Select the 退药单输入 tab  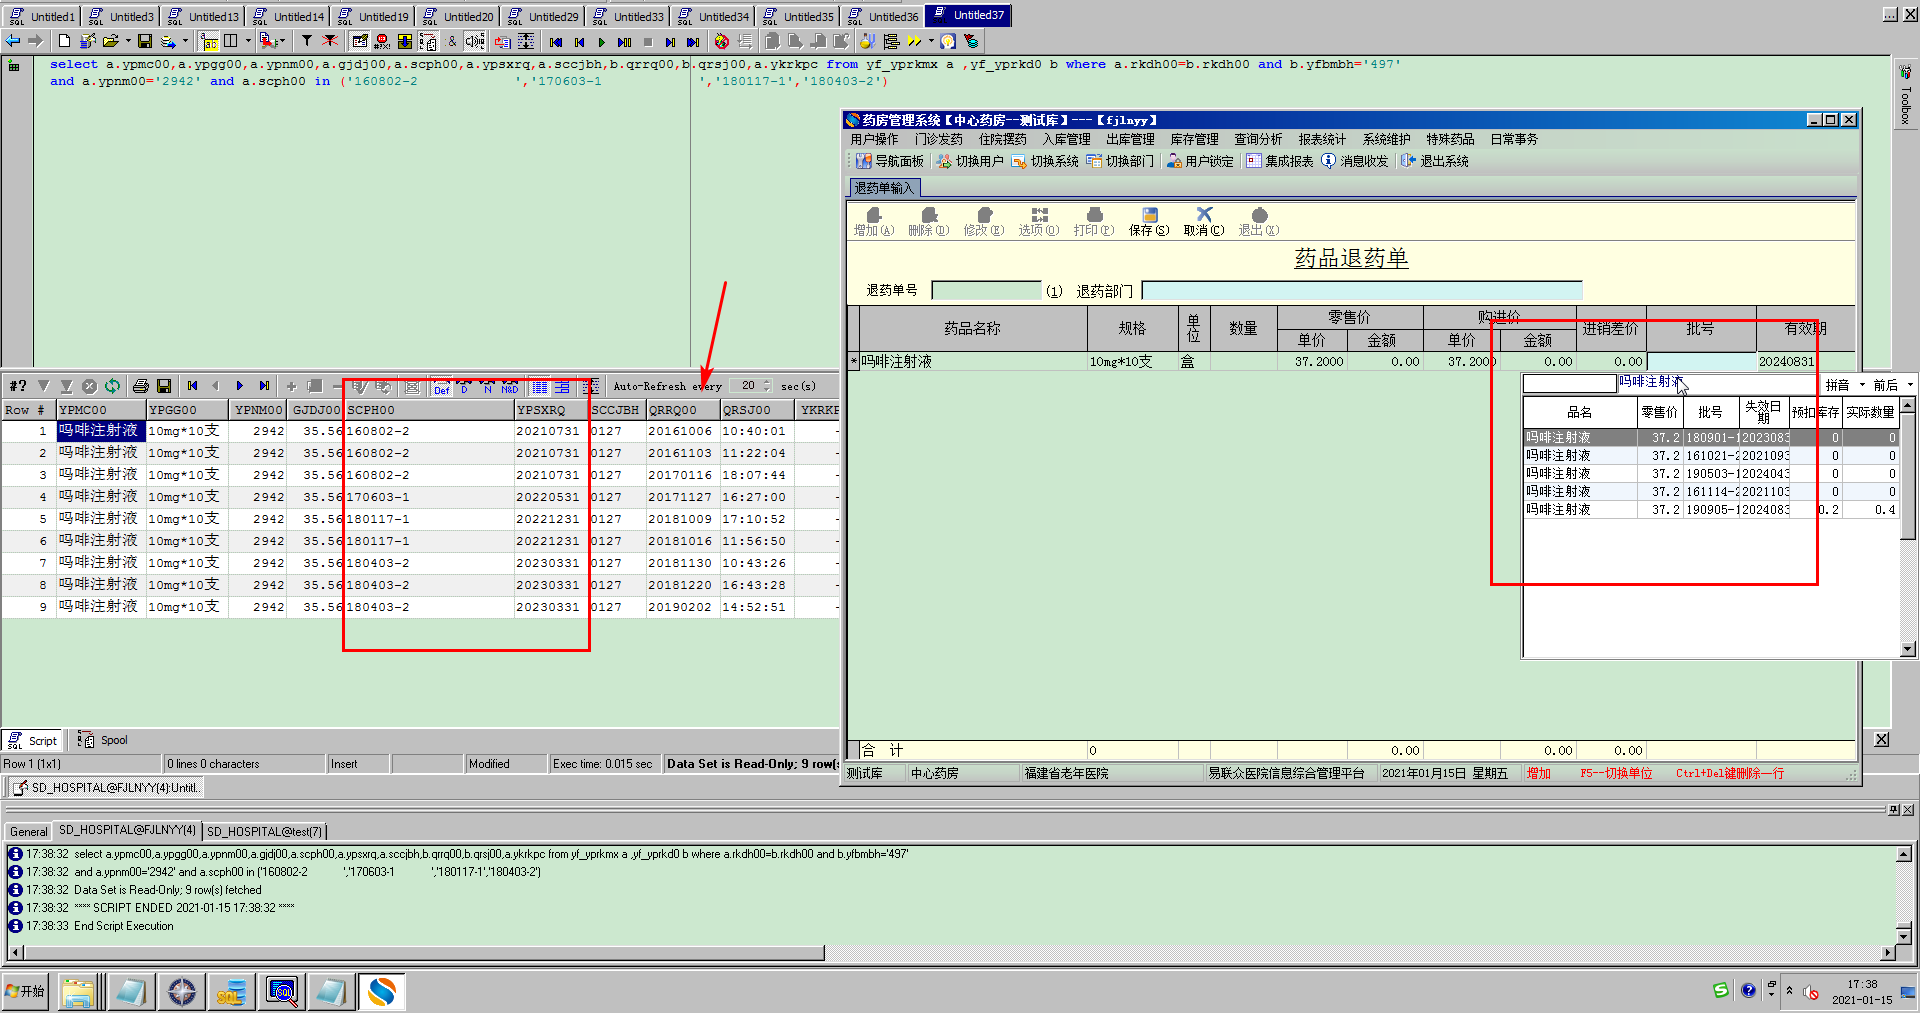[x=884, y=188]
